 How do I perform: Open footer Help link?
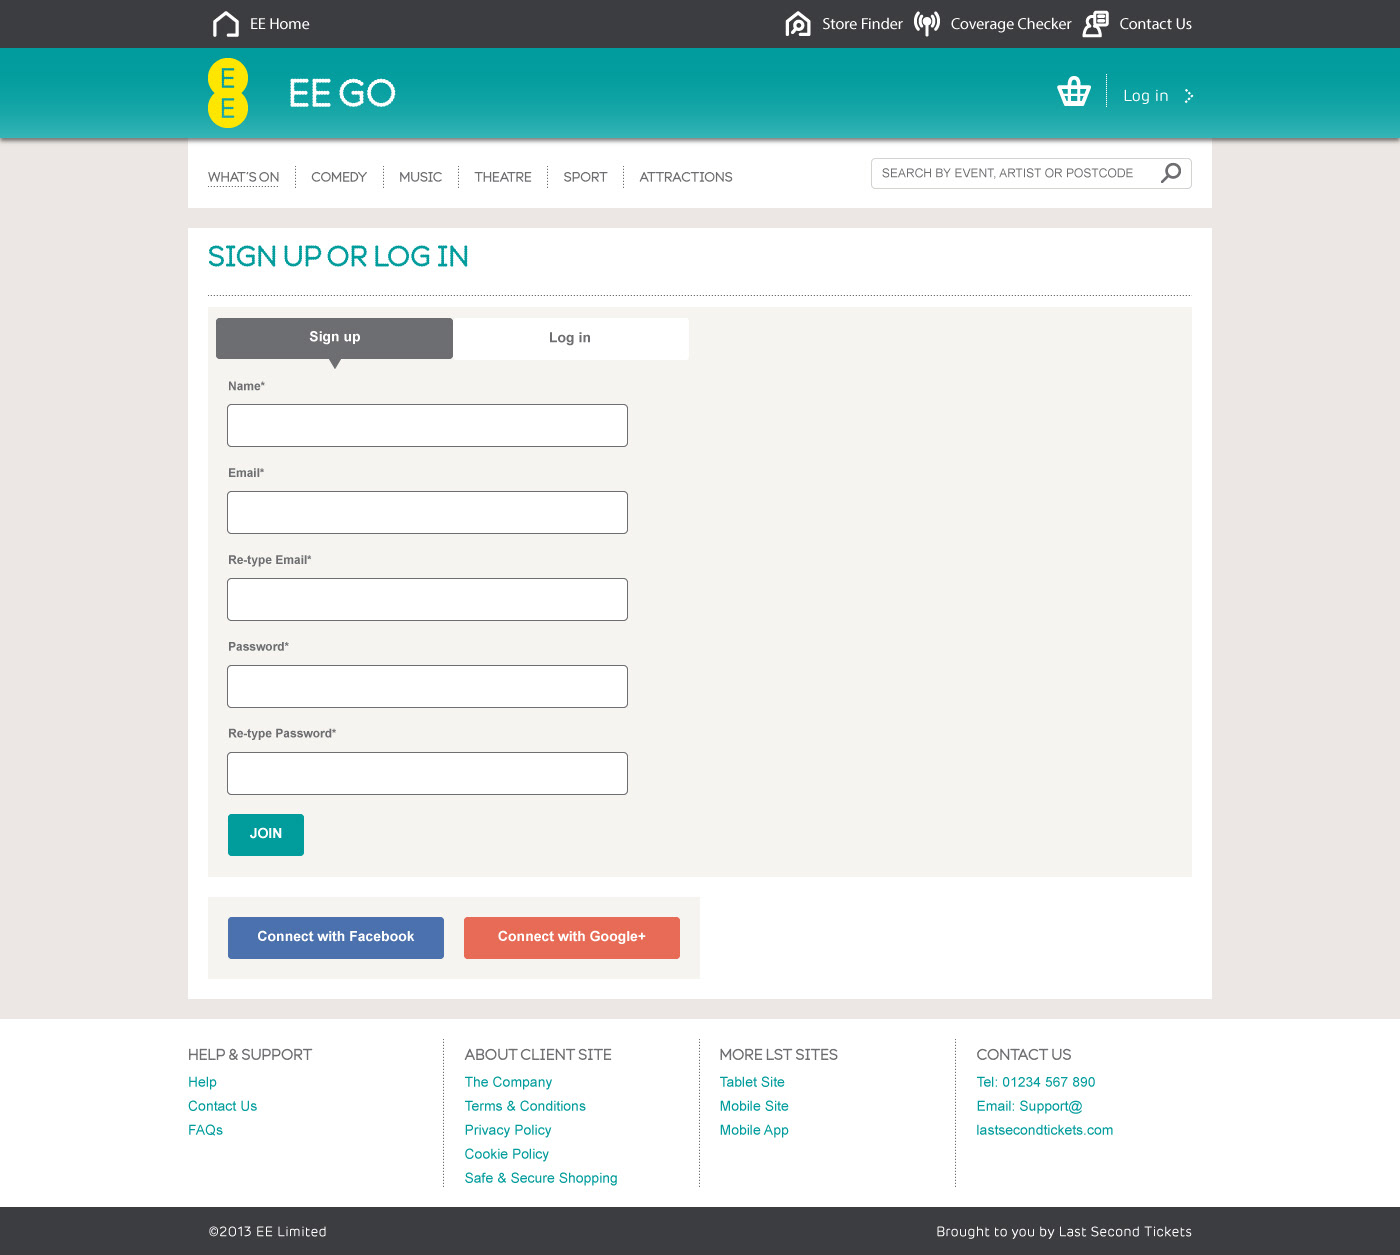tap(202, 1082)
